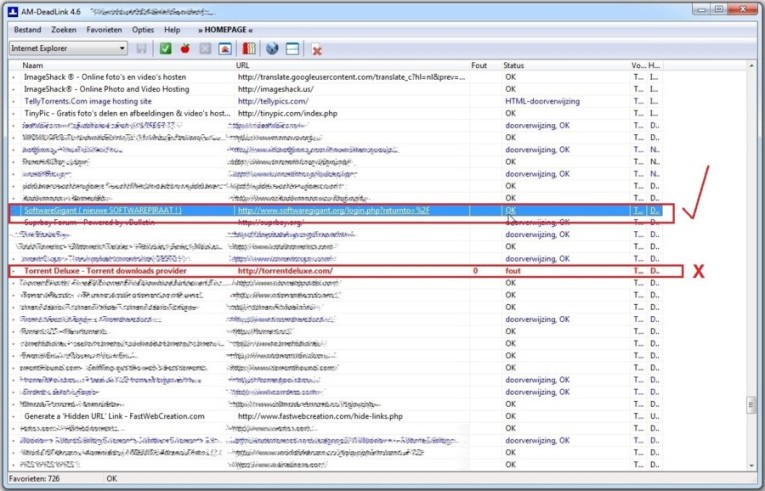Viewport: 765px width, 491px height.
Task: Click the picture/thumbnail toolbar icon
Action: (225, 48)
